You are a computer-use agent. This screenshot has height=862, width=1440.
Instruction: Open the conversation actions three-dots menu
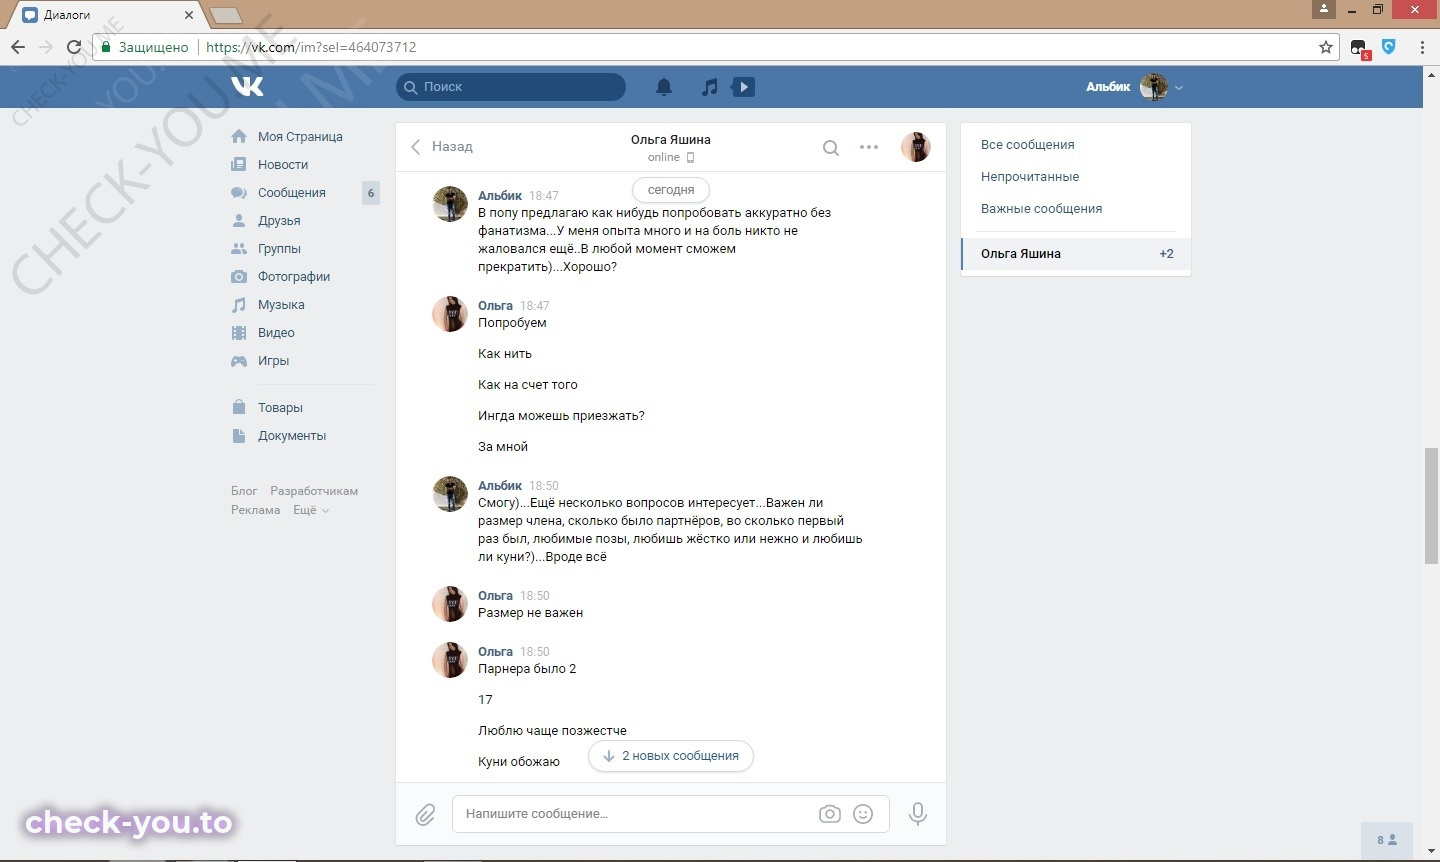pos(869,147)
